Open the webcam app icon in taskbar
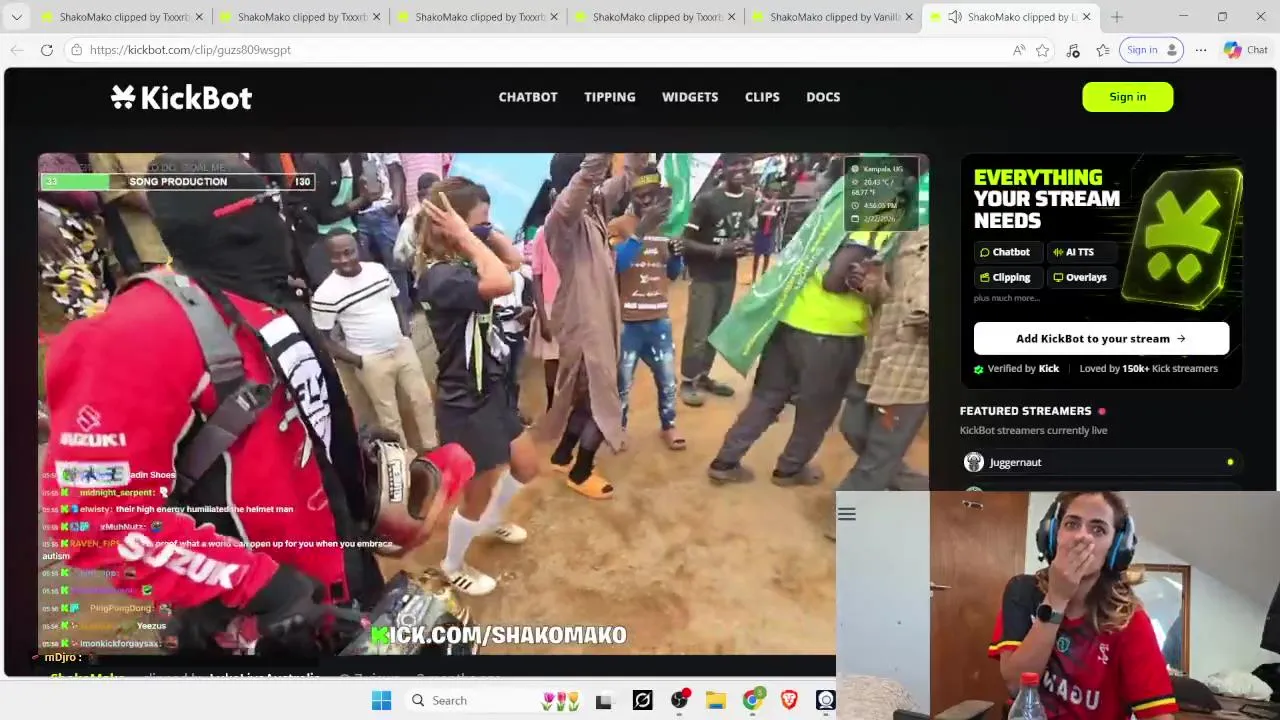The height and width of the screenshot is (720, 1280). 825,700
